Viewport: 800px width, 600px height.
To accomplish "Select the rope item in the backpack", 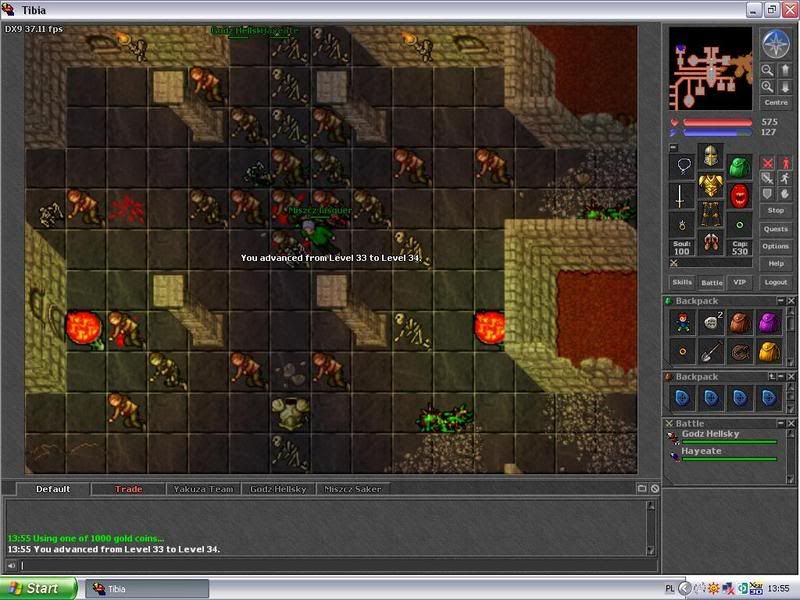I will [740, 352].
